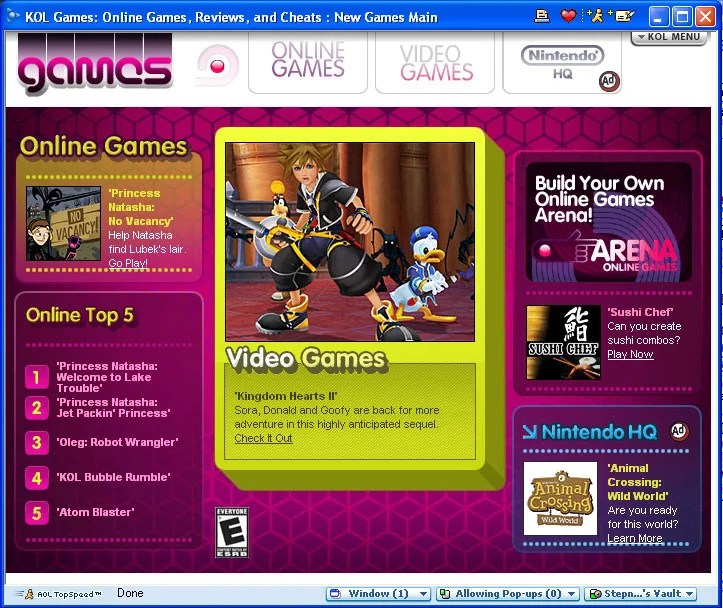Click the Online Games section heading

[104, 147]
